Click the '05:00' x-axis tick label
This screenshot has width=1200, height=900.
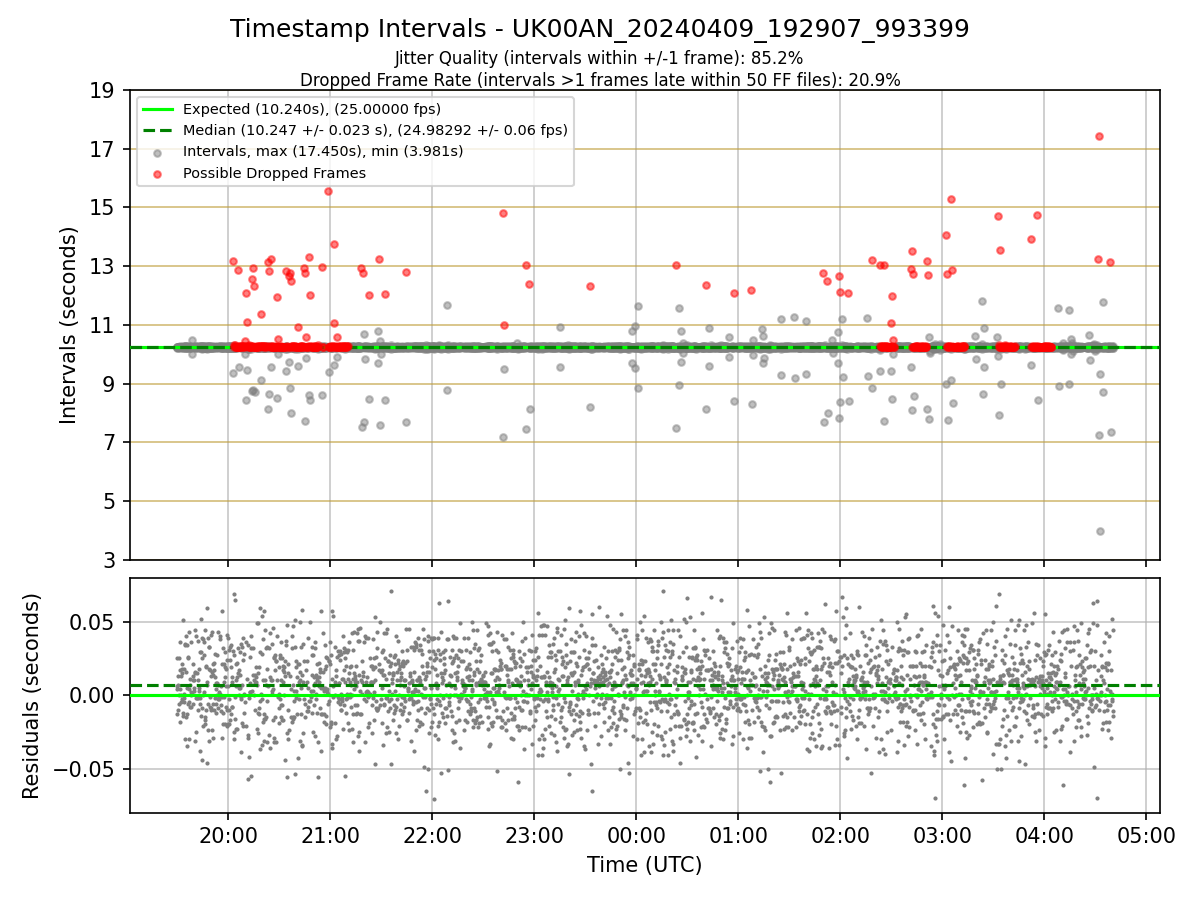point(1146,835)
